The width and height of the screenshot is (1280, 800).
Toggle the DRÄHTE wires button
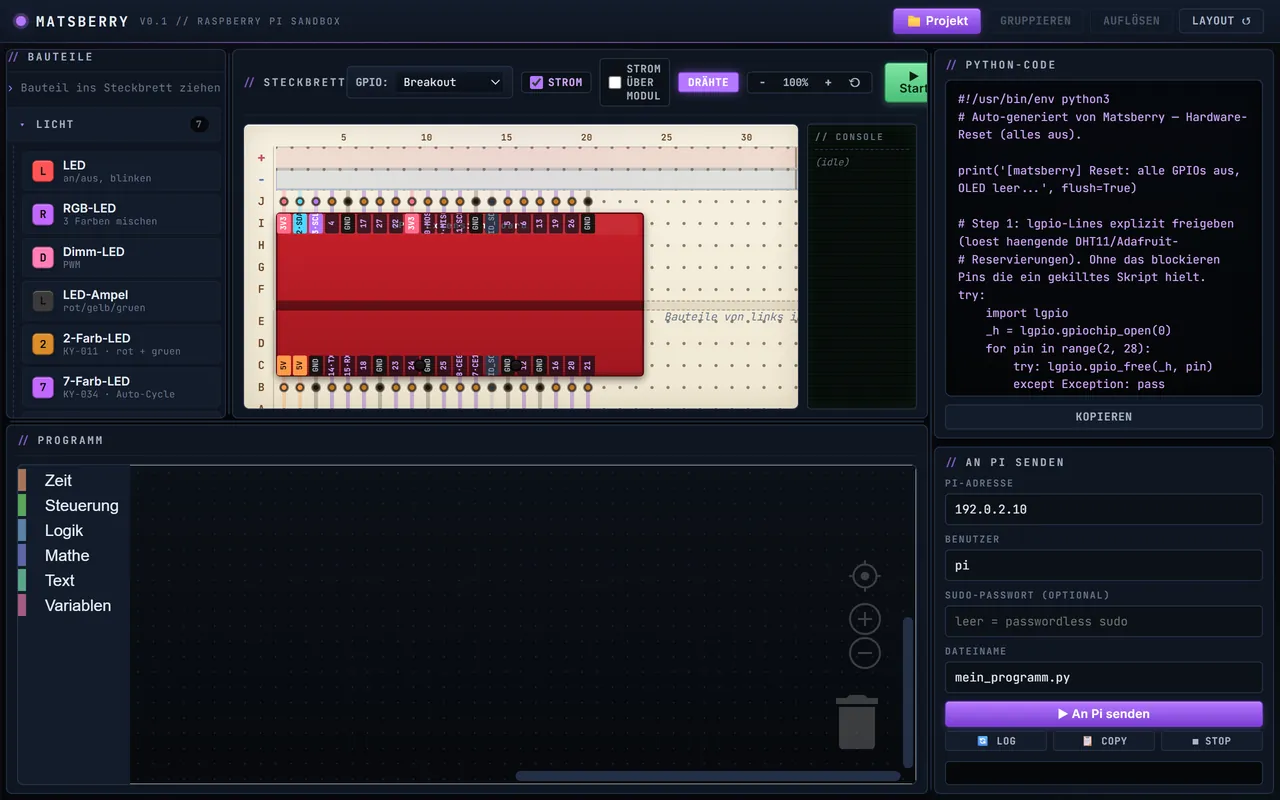(708, 82)
